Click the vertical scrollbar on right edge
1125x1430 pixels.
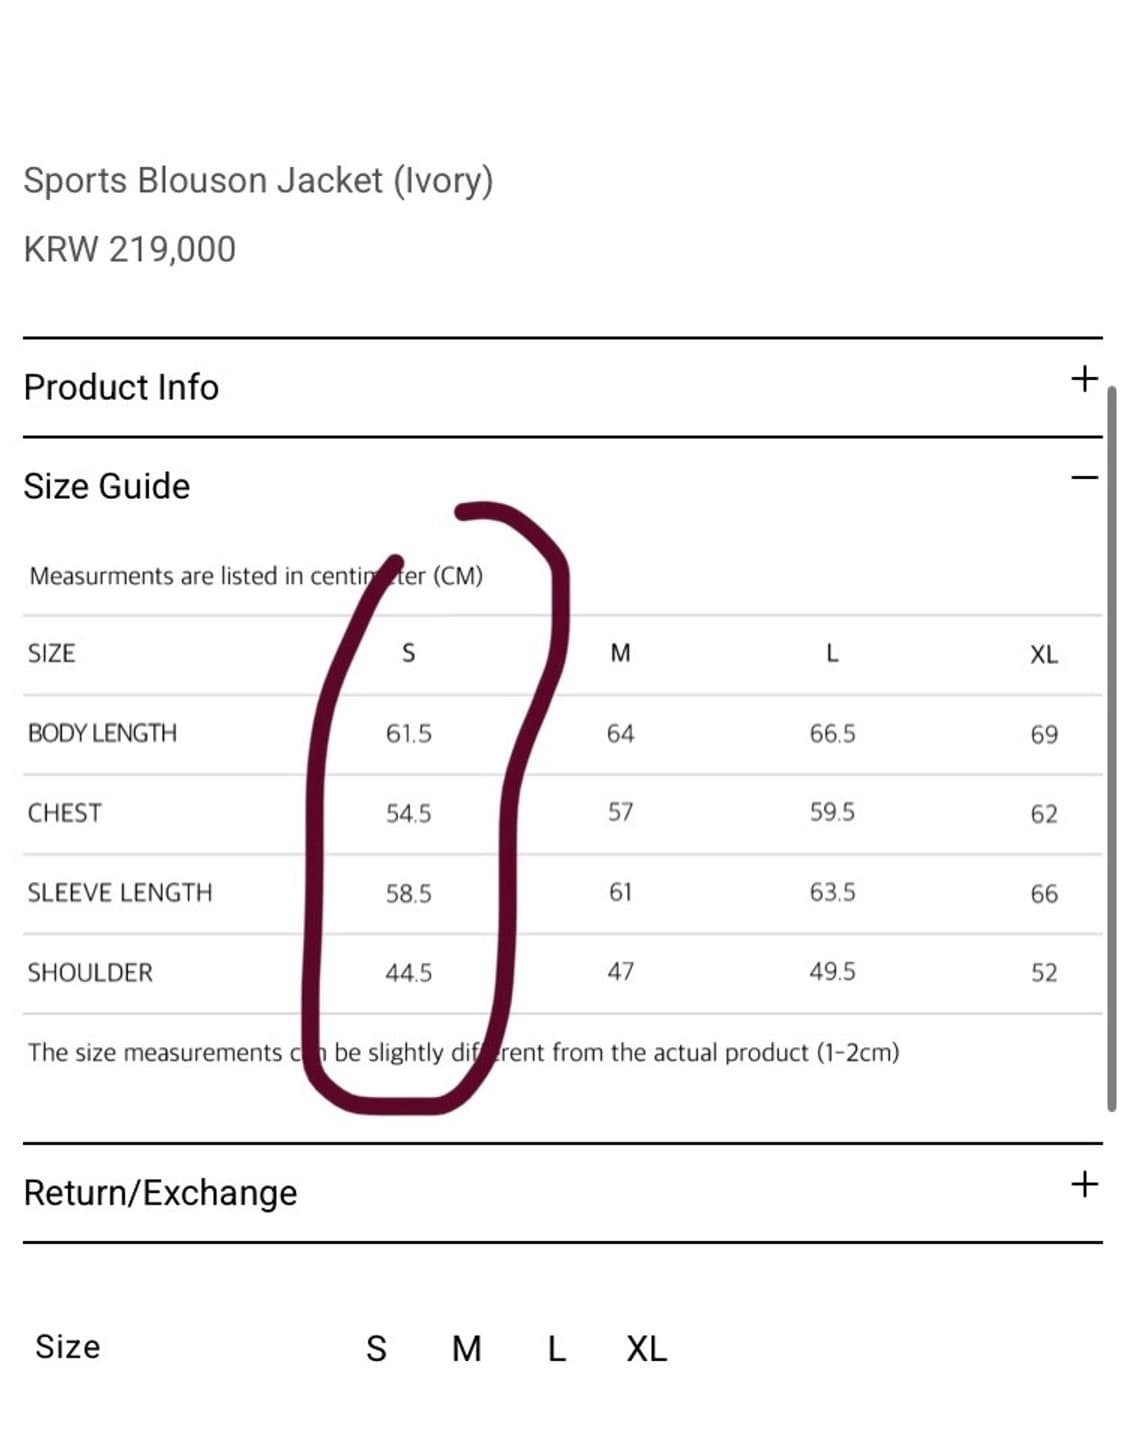coord(1111,748)
